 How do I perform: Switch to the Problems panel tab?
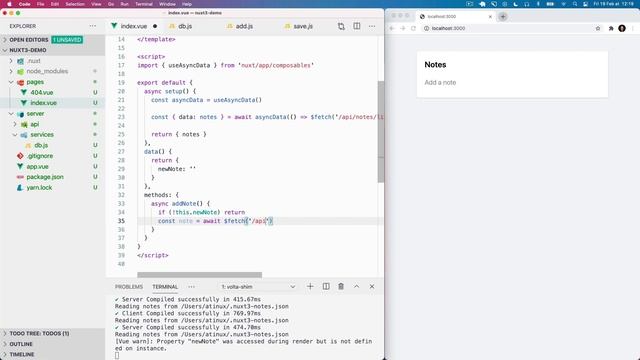click(x=129, y=287)
